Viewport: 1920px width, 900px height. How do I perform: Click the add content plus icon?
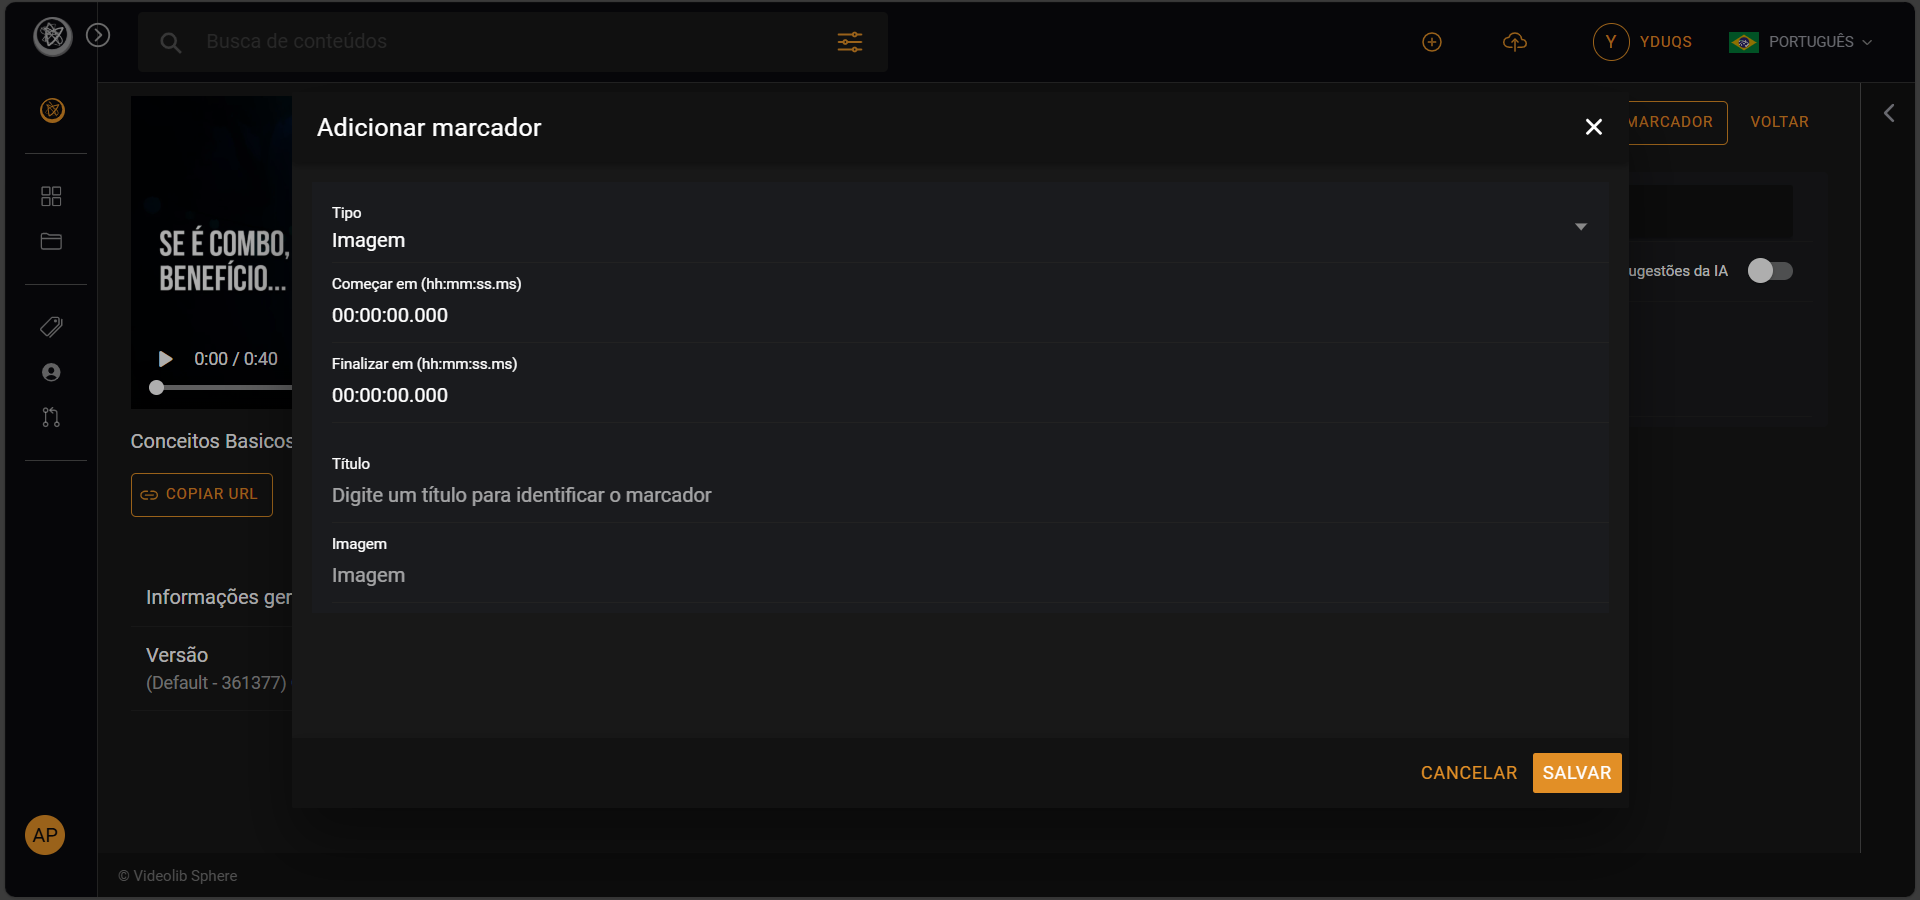(x=1432, y=42)
